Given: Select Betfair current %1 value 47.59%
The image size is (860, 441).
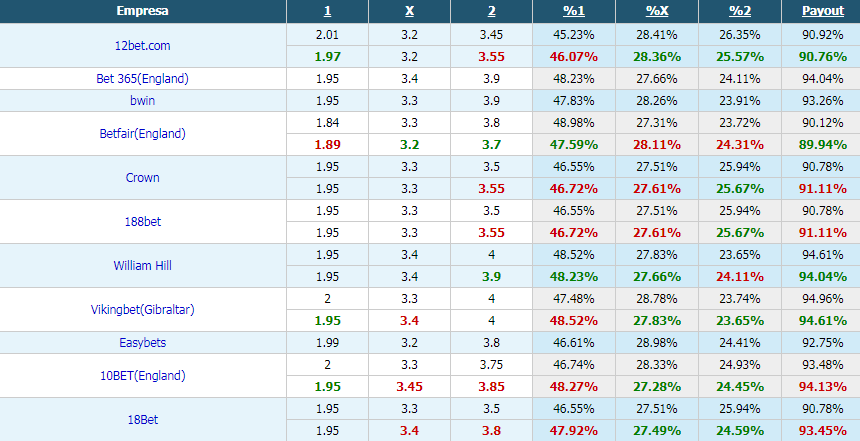Looking at the screenshot, I should point(574,144).
